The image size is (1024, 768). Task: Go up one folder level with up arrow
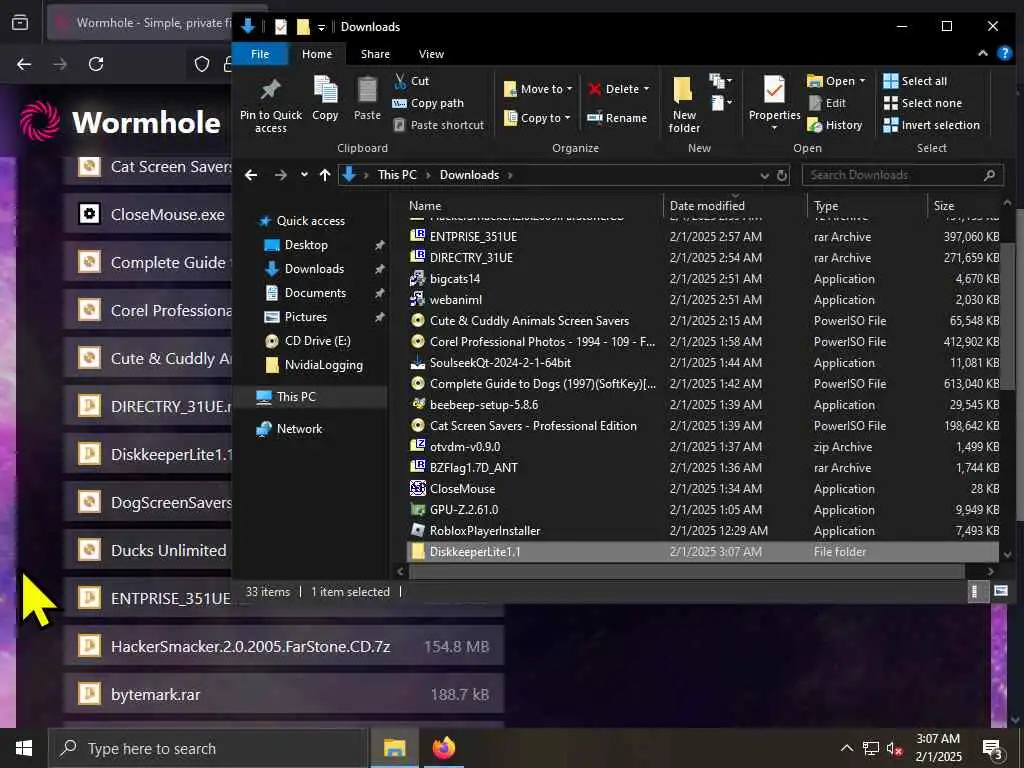[x=325, y=175]
